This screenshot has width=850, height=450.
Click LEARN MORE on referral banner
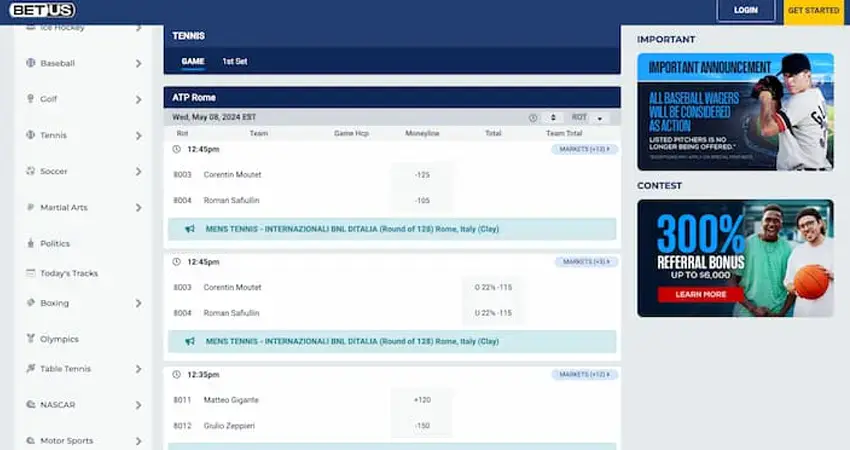tap(700, 294)
